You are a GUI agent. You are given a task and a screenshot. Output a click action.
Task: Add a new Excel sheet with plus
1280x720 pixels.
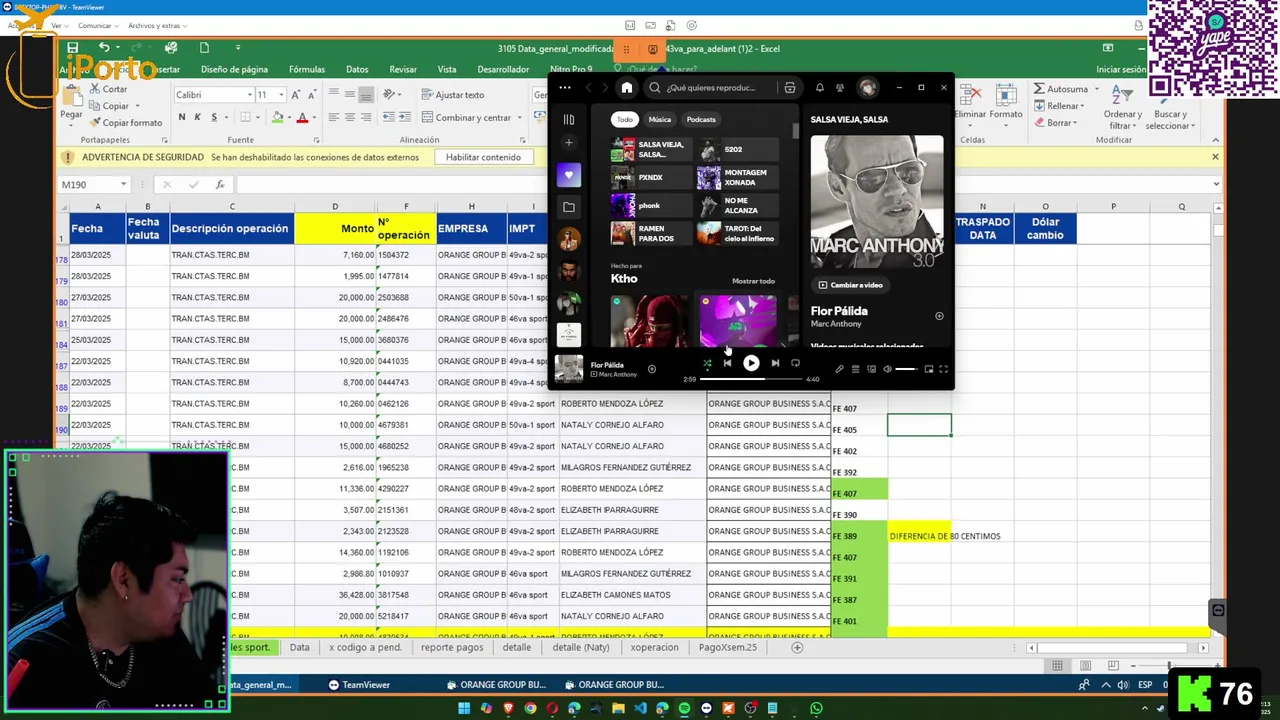pos(797,647)
